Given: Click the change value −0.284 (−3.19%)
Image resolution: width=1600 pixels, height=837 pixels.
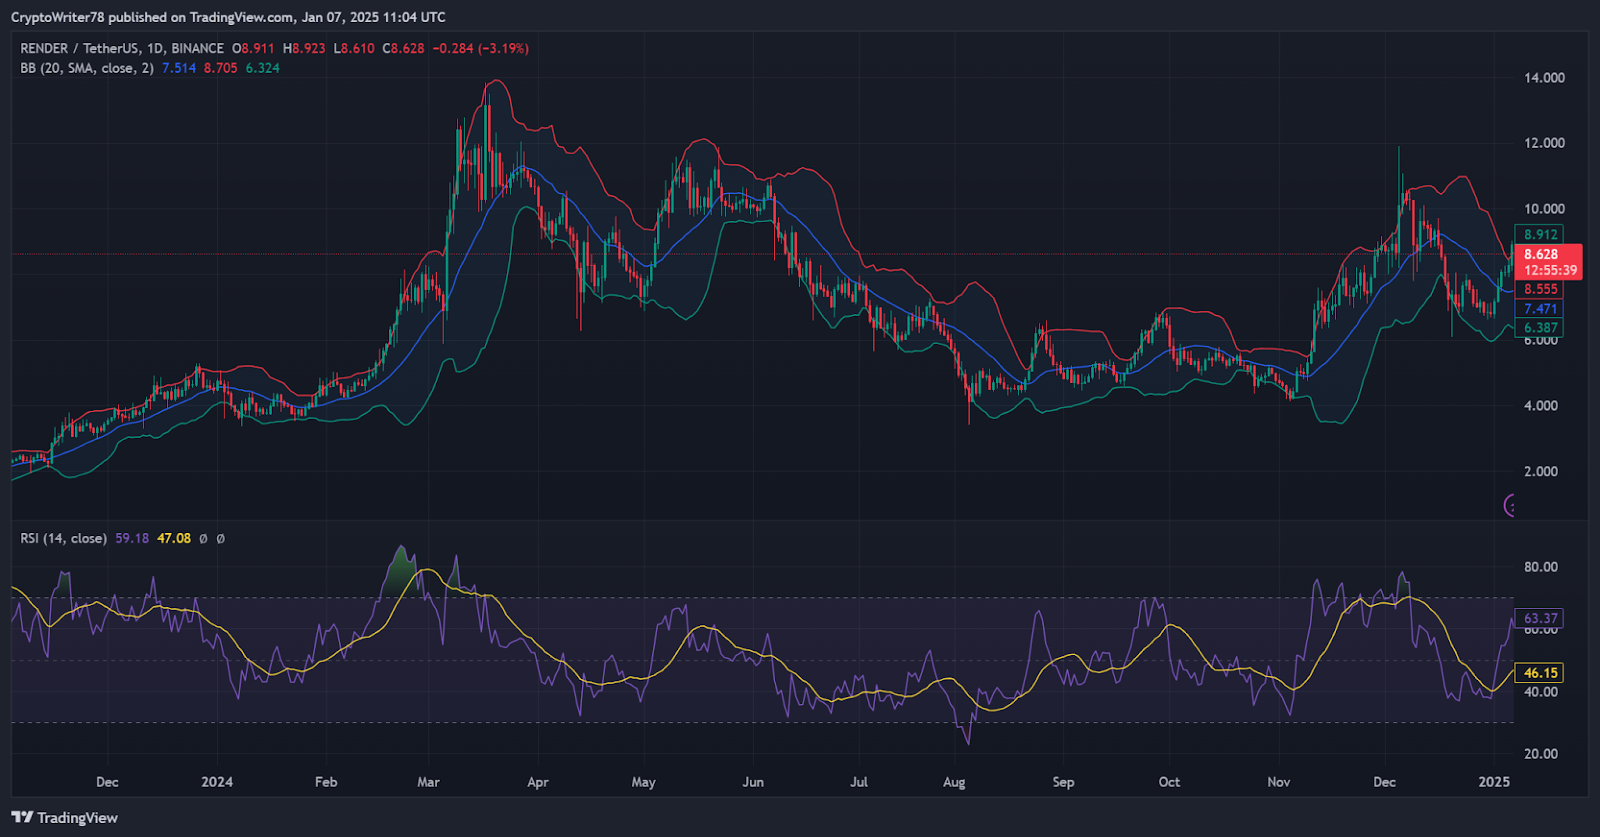Looking at the screenshot, I should click(x=481, y=48).
